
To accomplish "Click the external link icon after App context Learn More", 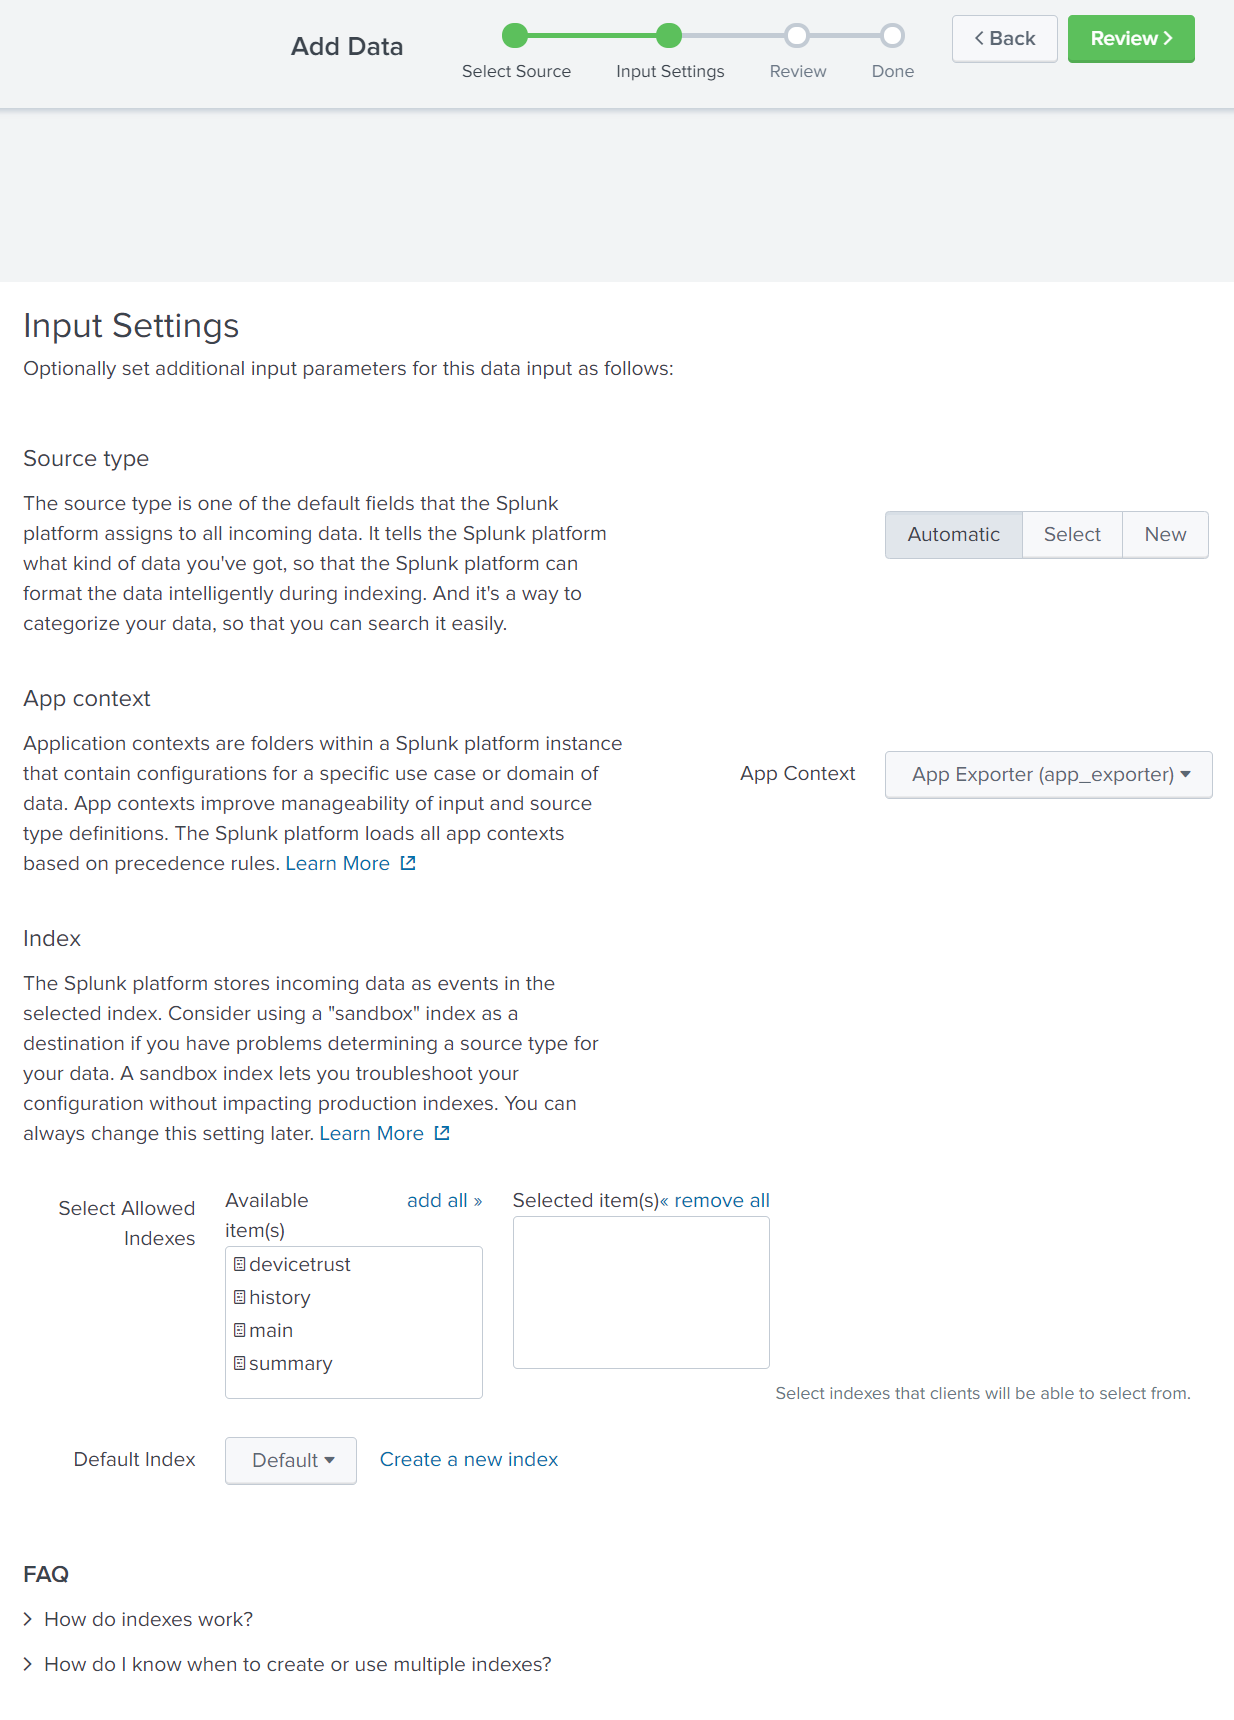I will pos(407,862).
